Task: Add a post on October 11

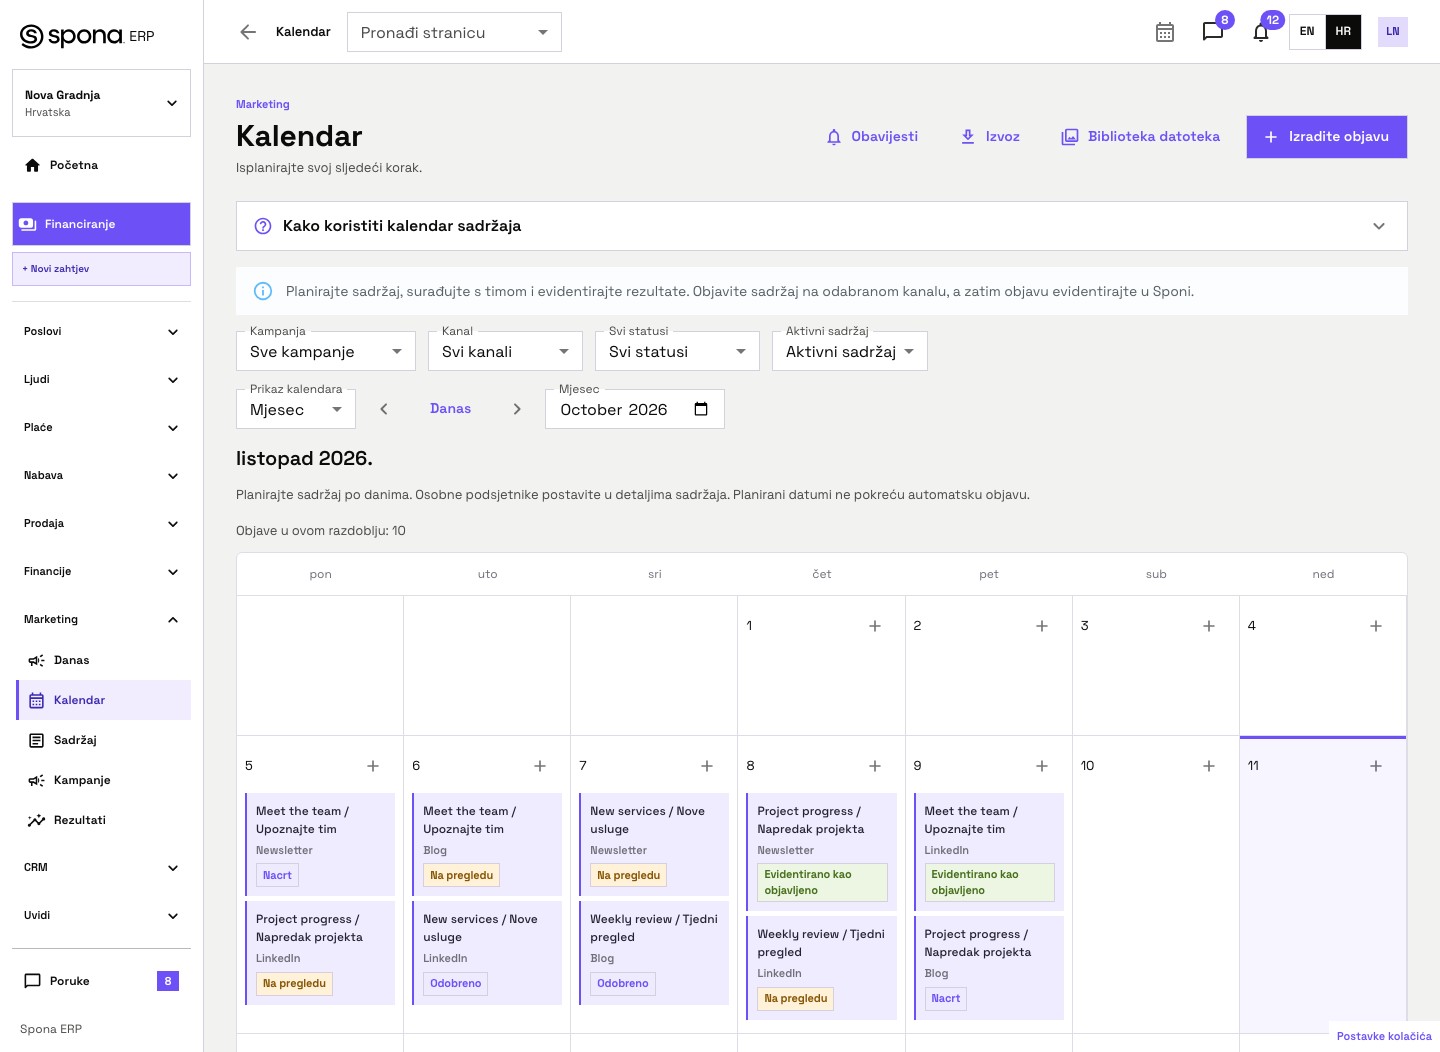Action: tap(1376, 766)
